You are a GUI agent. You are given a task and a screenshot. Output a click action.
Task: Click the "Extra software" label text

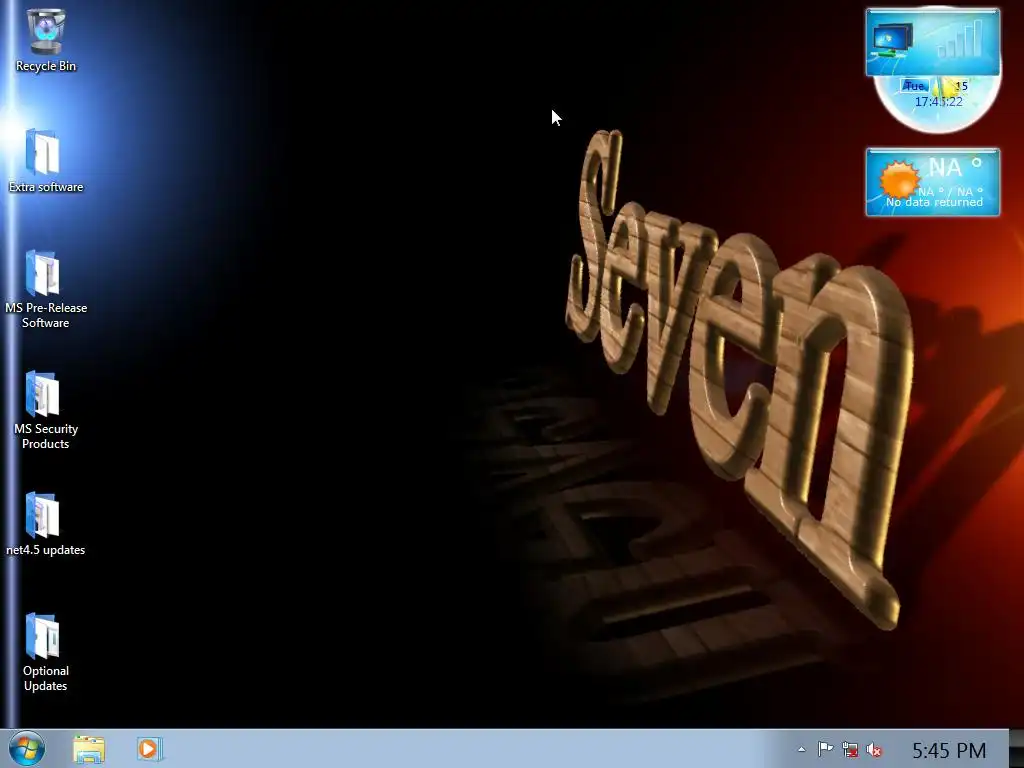click(x=46, y=187)
